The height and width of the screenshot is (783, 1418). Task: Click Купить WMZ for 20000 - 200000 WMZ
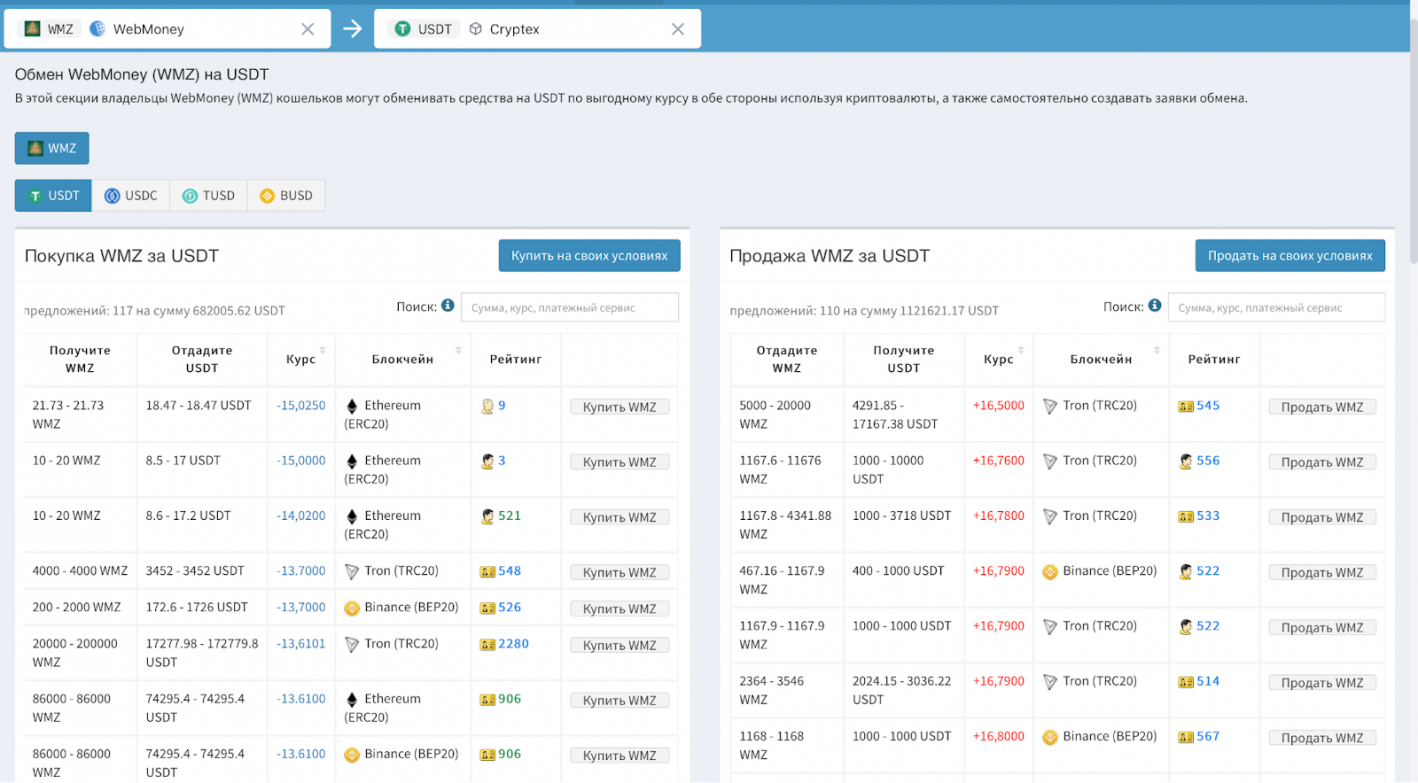click(x=620, y=645)
